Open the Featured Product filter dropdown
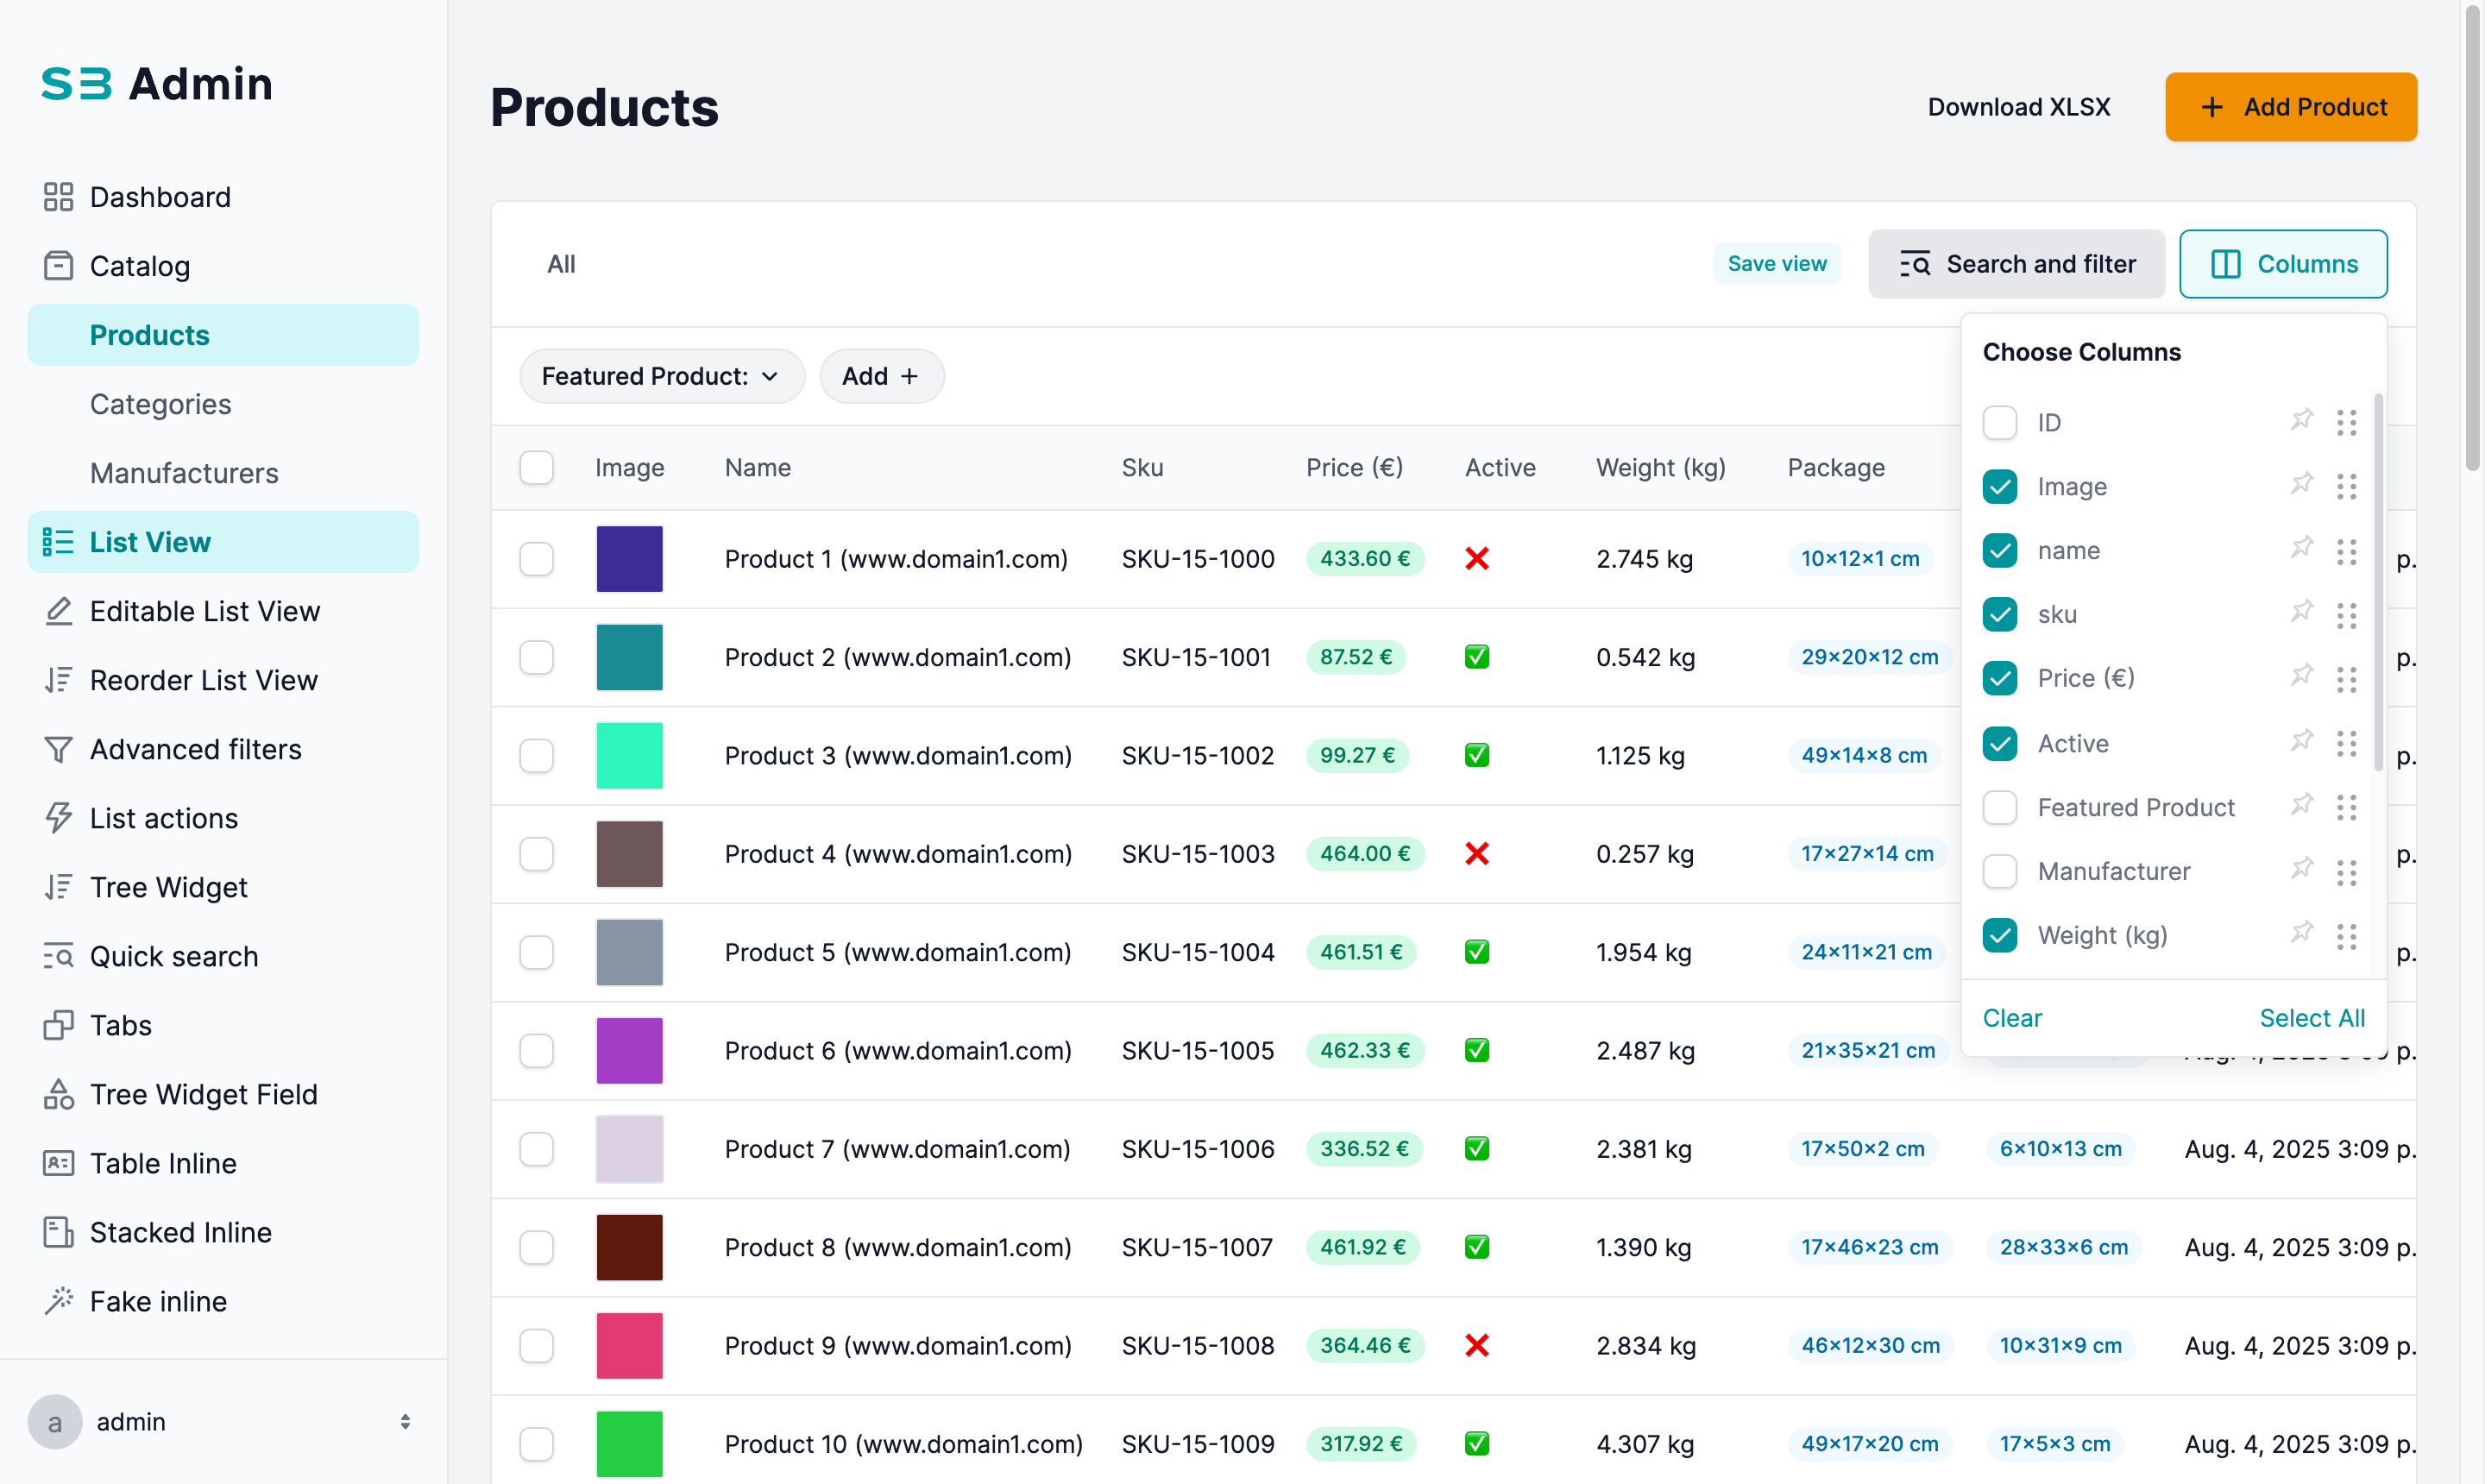 point(661,376)
